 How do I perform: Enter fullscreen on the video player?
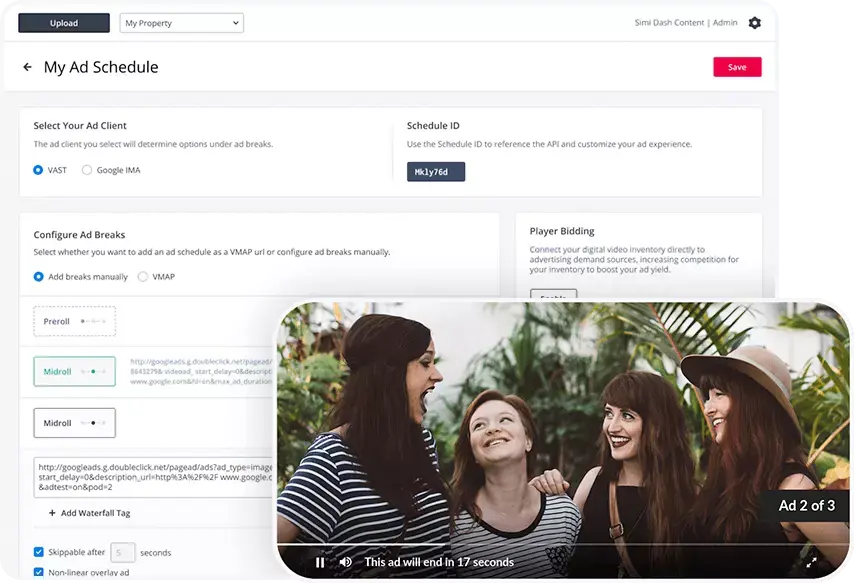point(811,562)
